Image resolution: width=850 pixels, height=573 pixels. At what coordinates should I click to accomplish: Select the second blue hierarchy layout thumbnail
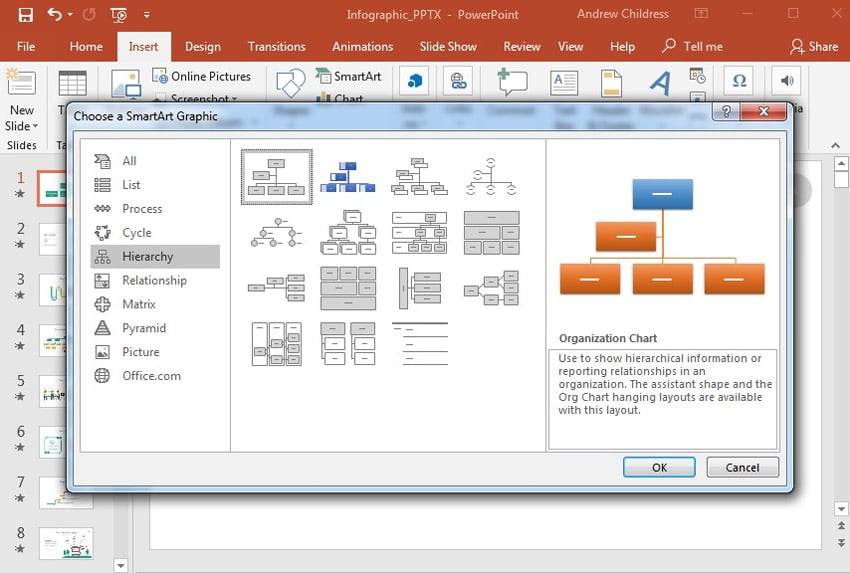tap(347, 176)
